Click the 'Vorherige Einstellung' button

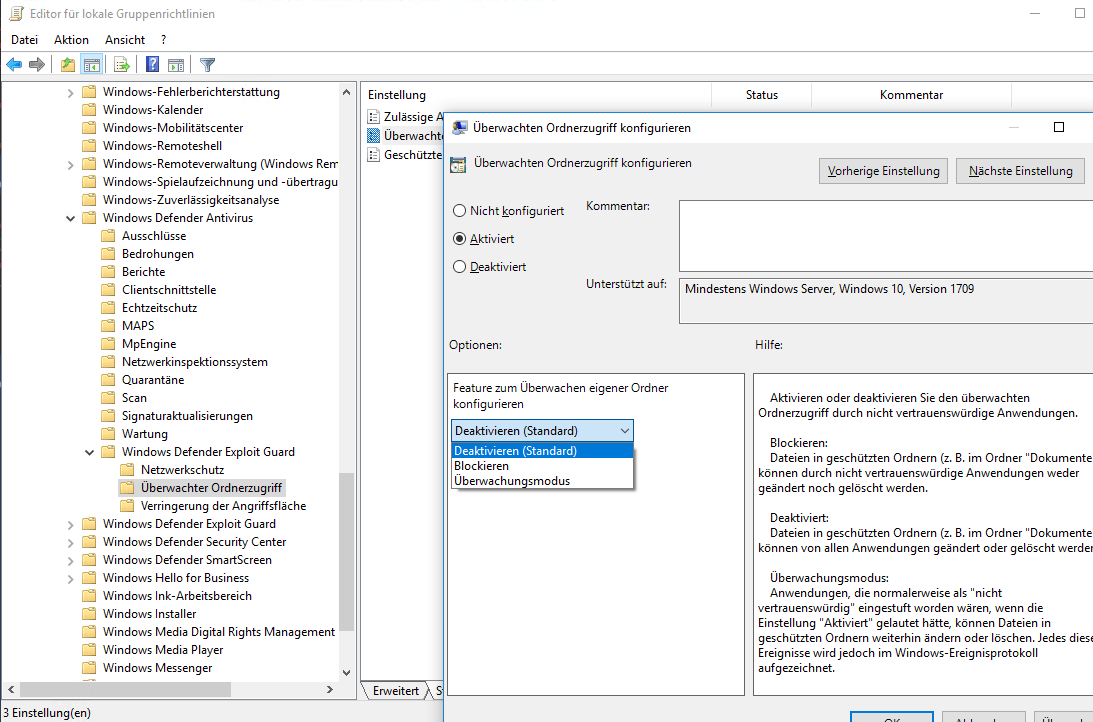click(883, 171)
